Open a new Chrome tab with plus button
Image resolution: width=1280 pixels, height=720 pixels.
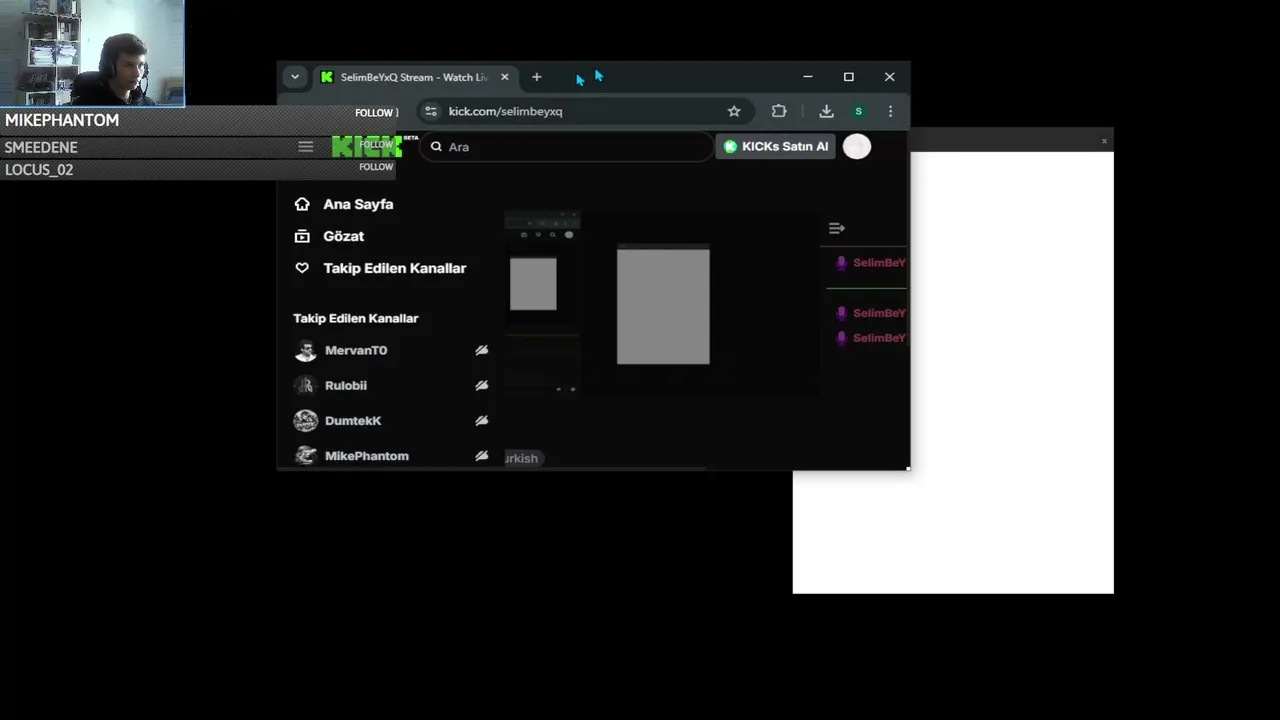point(536,77)
